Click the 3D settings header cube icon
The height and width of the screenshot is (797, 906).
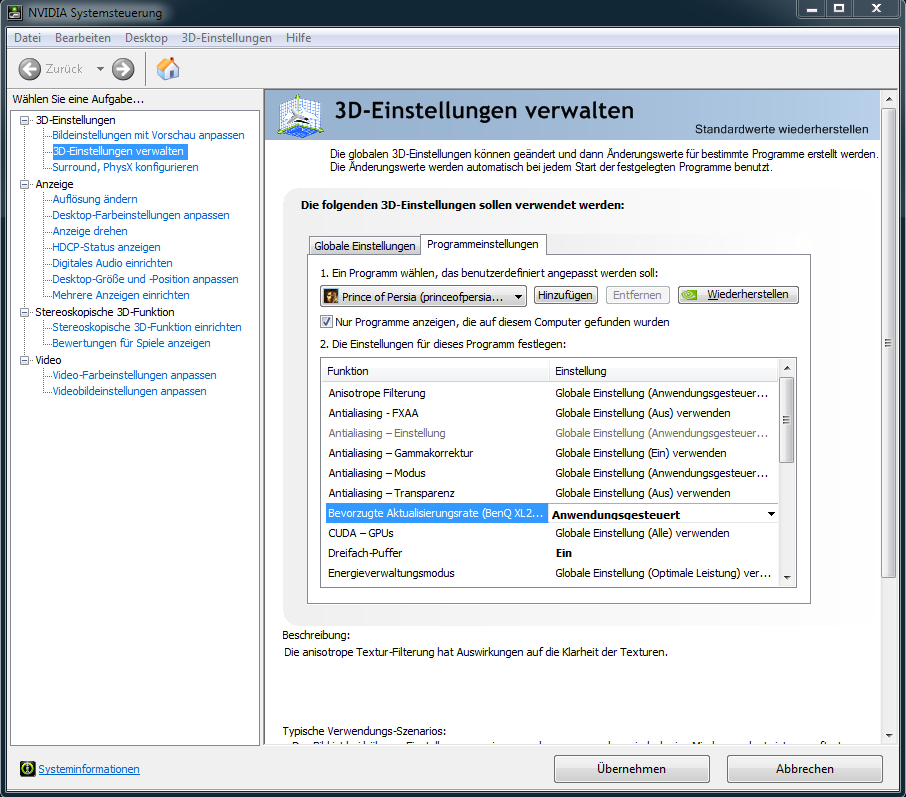[299, 116]
